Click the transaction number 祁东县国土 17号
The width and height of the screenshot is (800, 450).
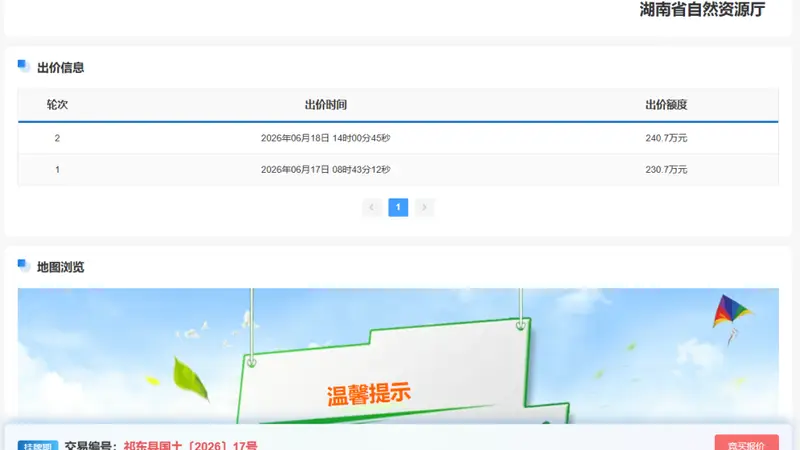[190, 445]
